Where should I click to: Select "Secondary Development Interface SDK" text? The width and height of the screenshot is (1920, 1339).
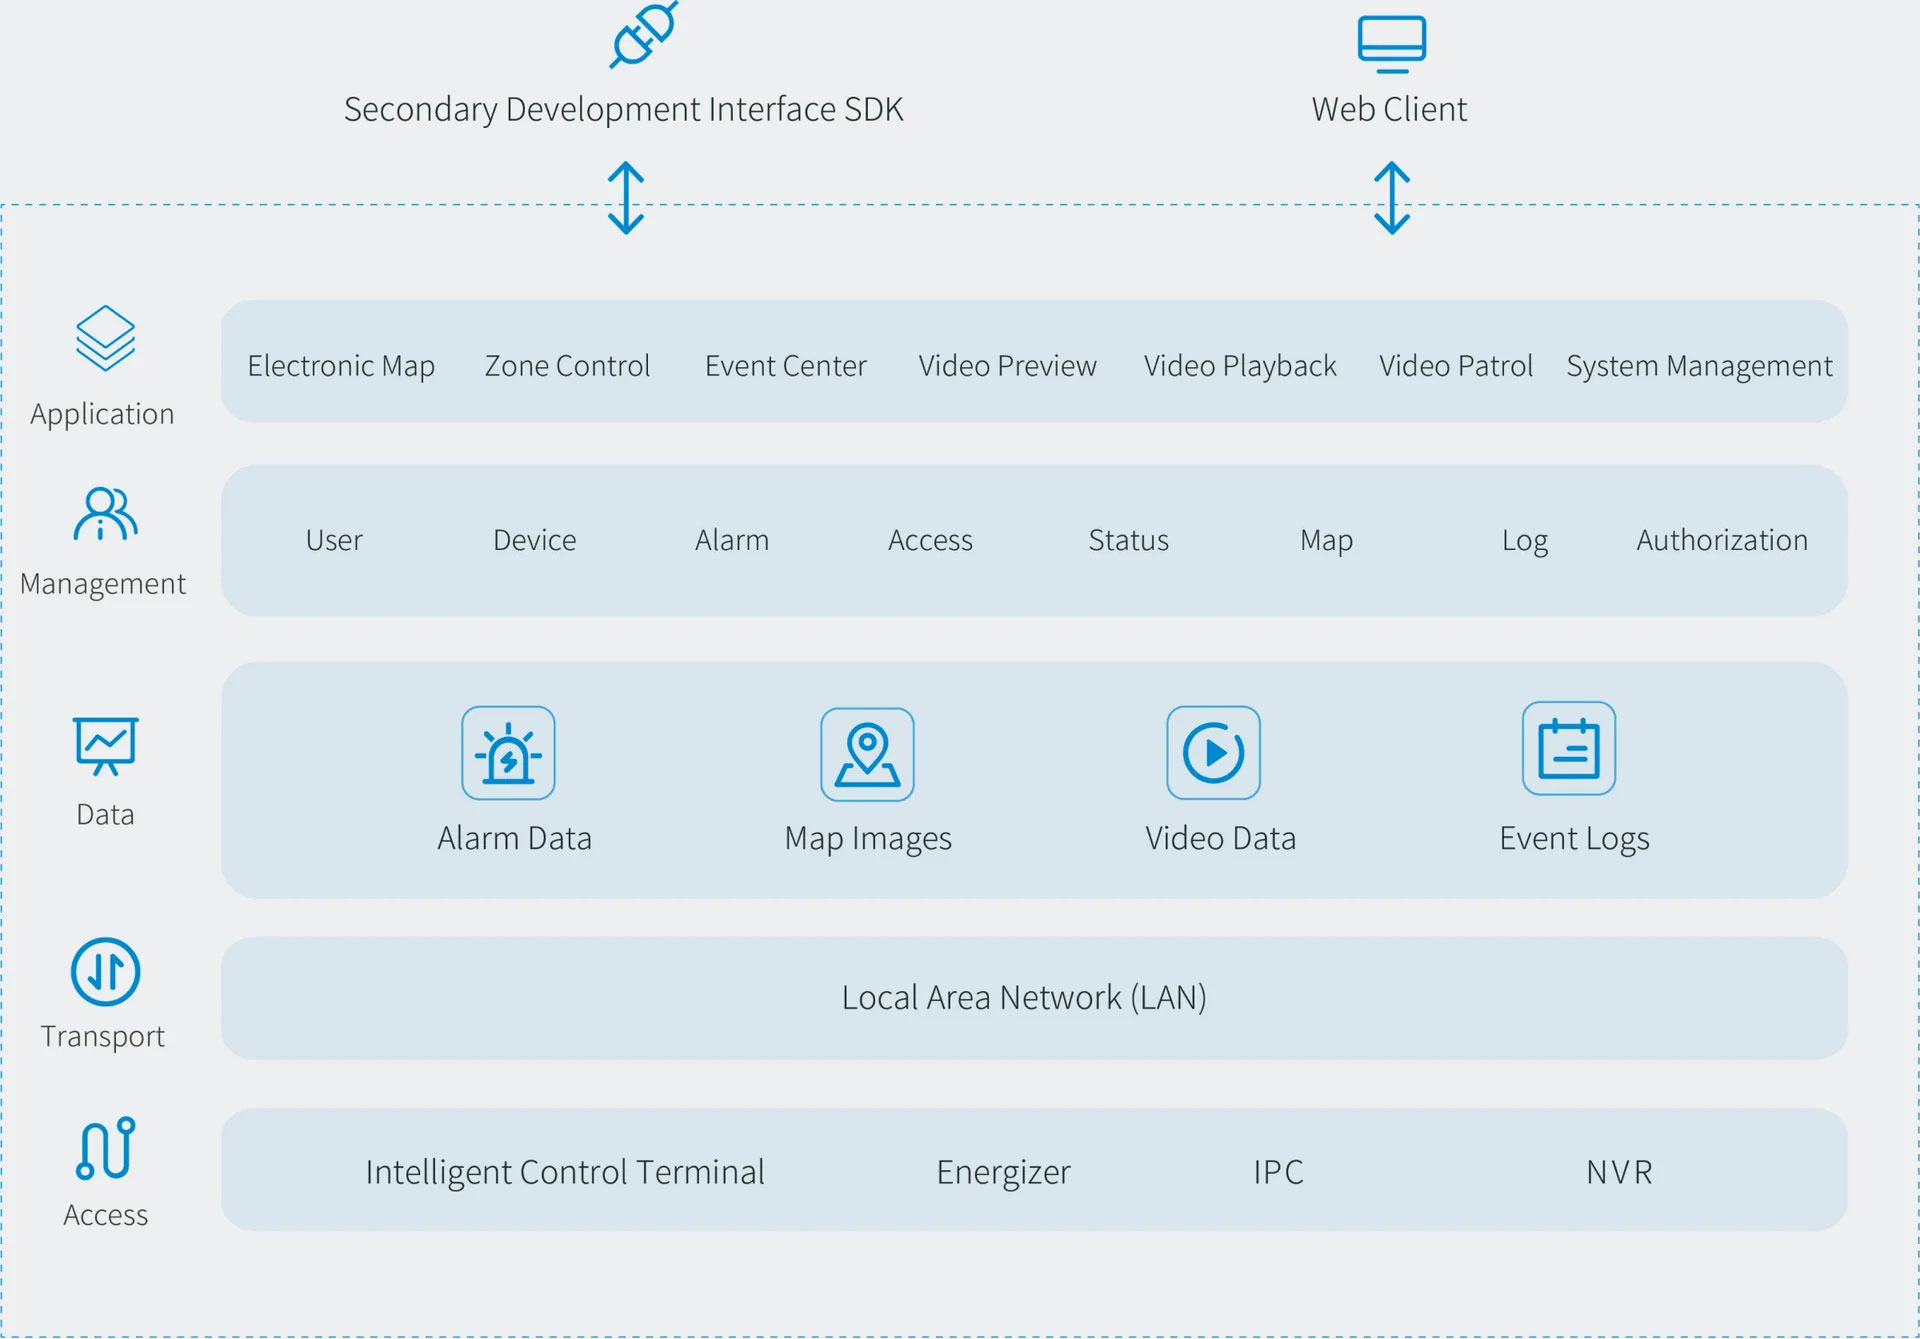click(623, 109)
